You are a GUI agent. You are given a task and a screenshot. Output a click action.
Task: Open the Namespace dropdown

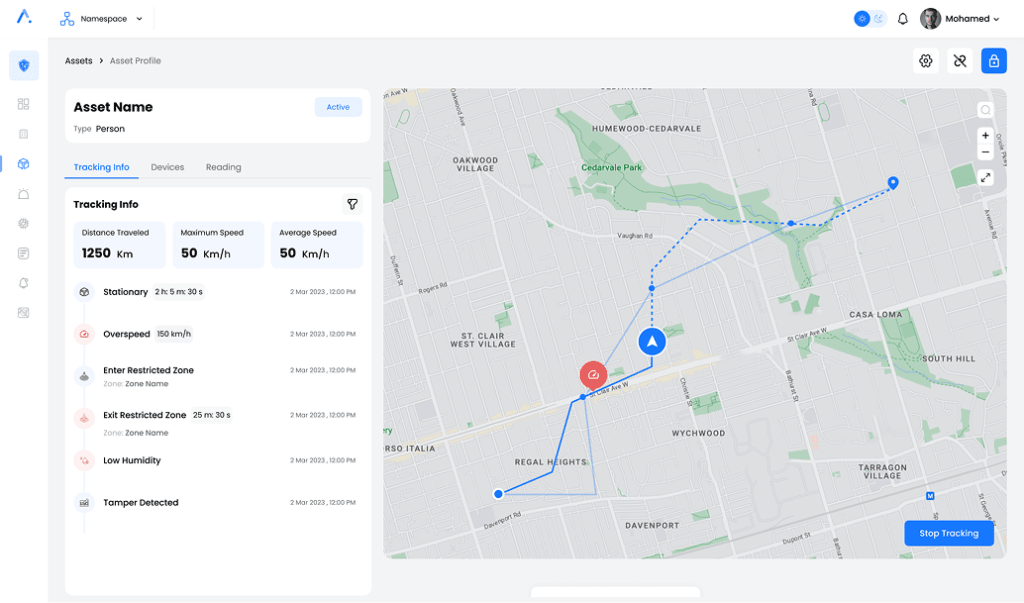click(101, 19)
